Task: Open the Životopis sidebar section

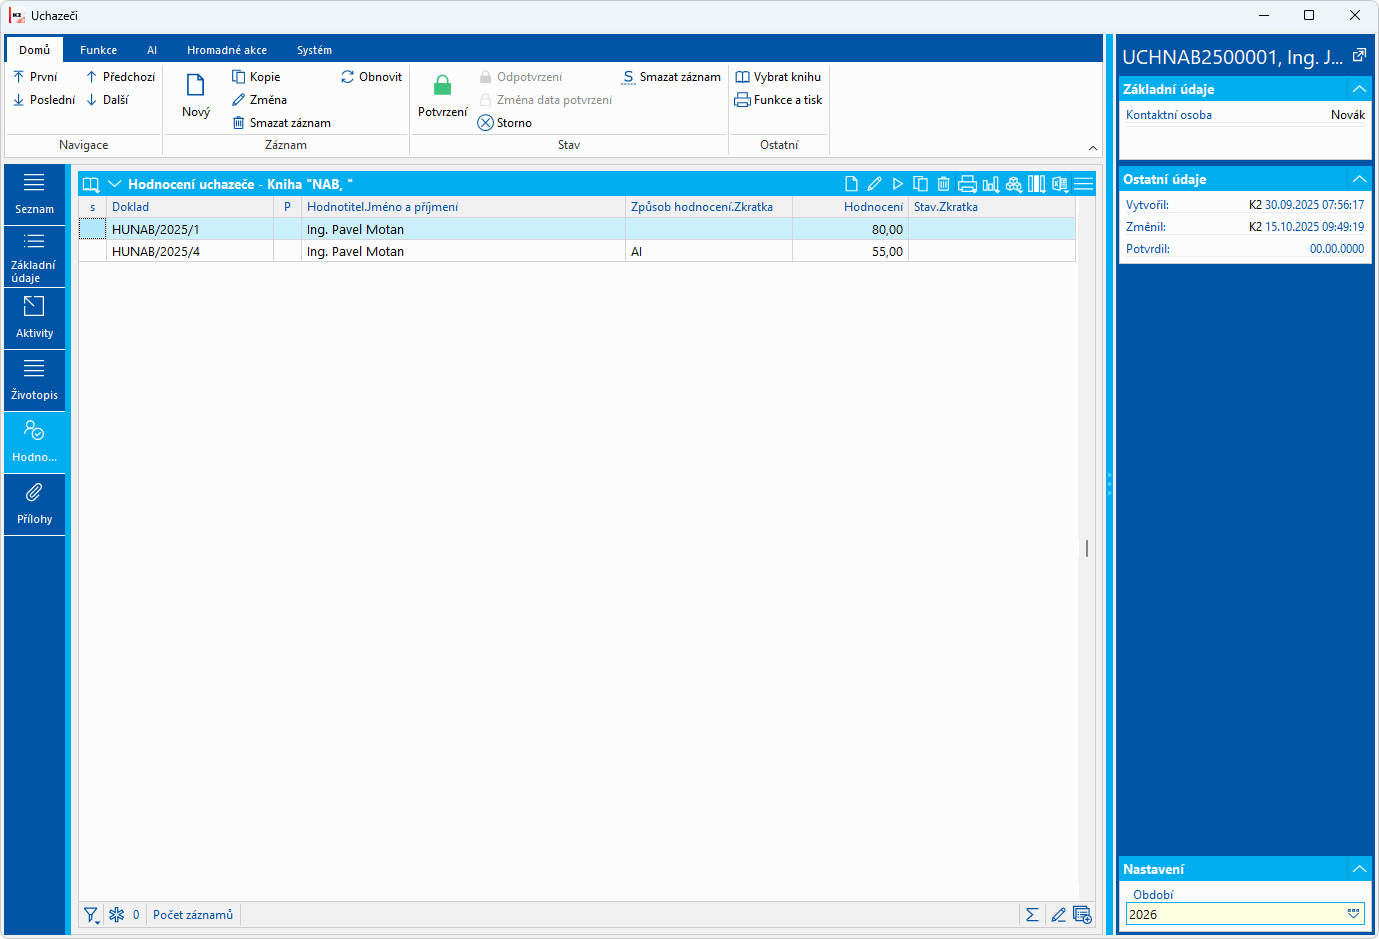Action: coord(34,380)
